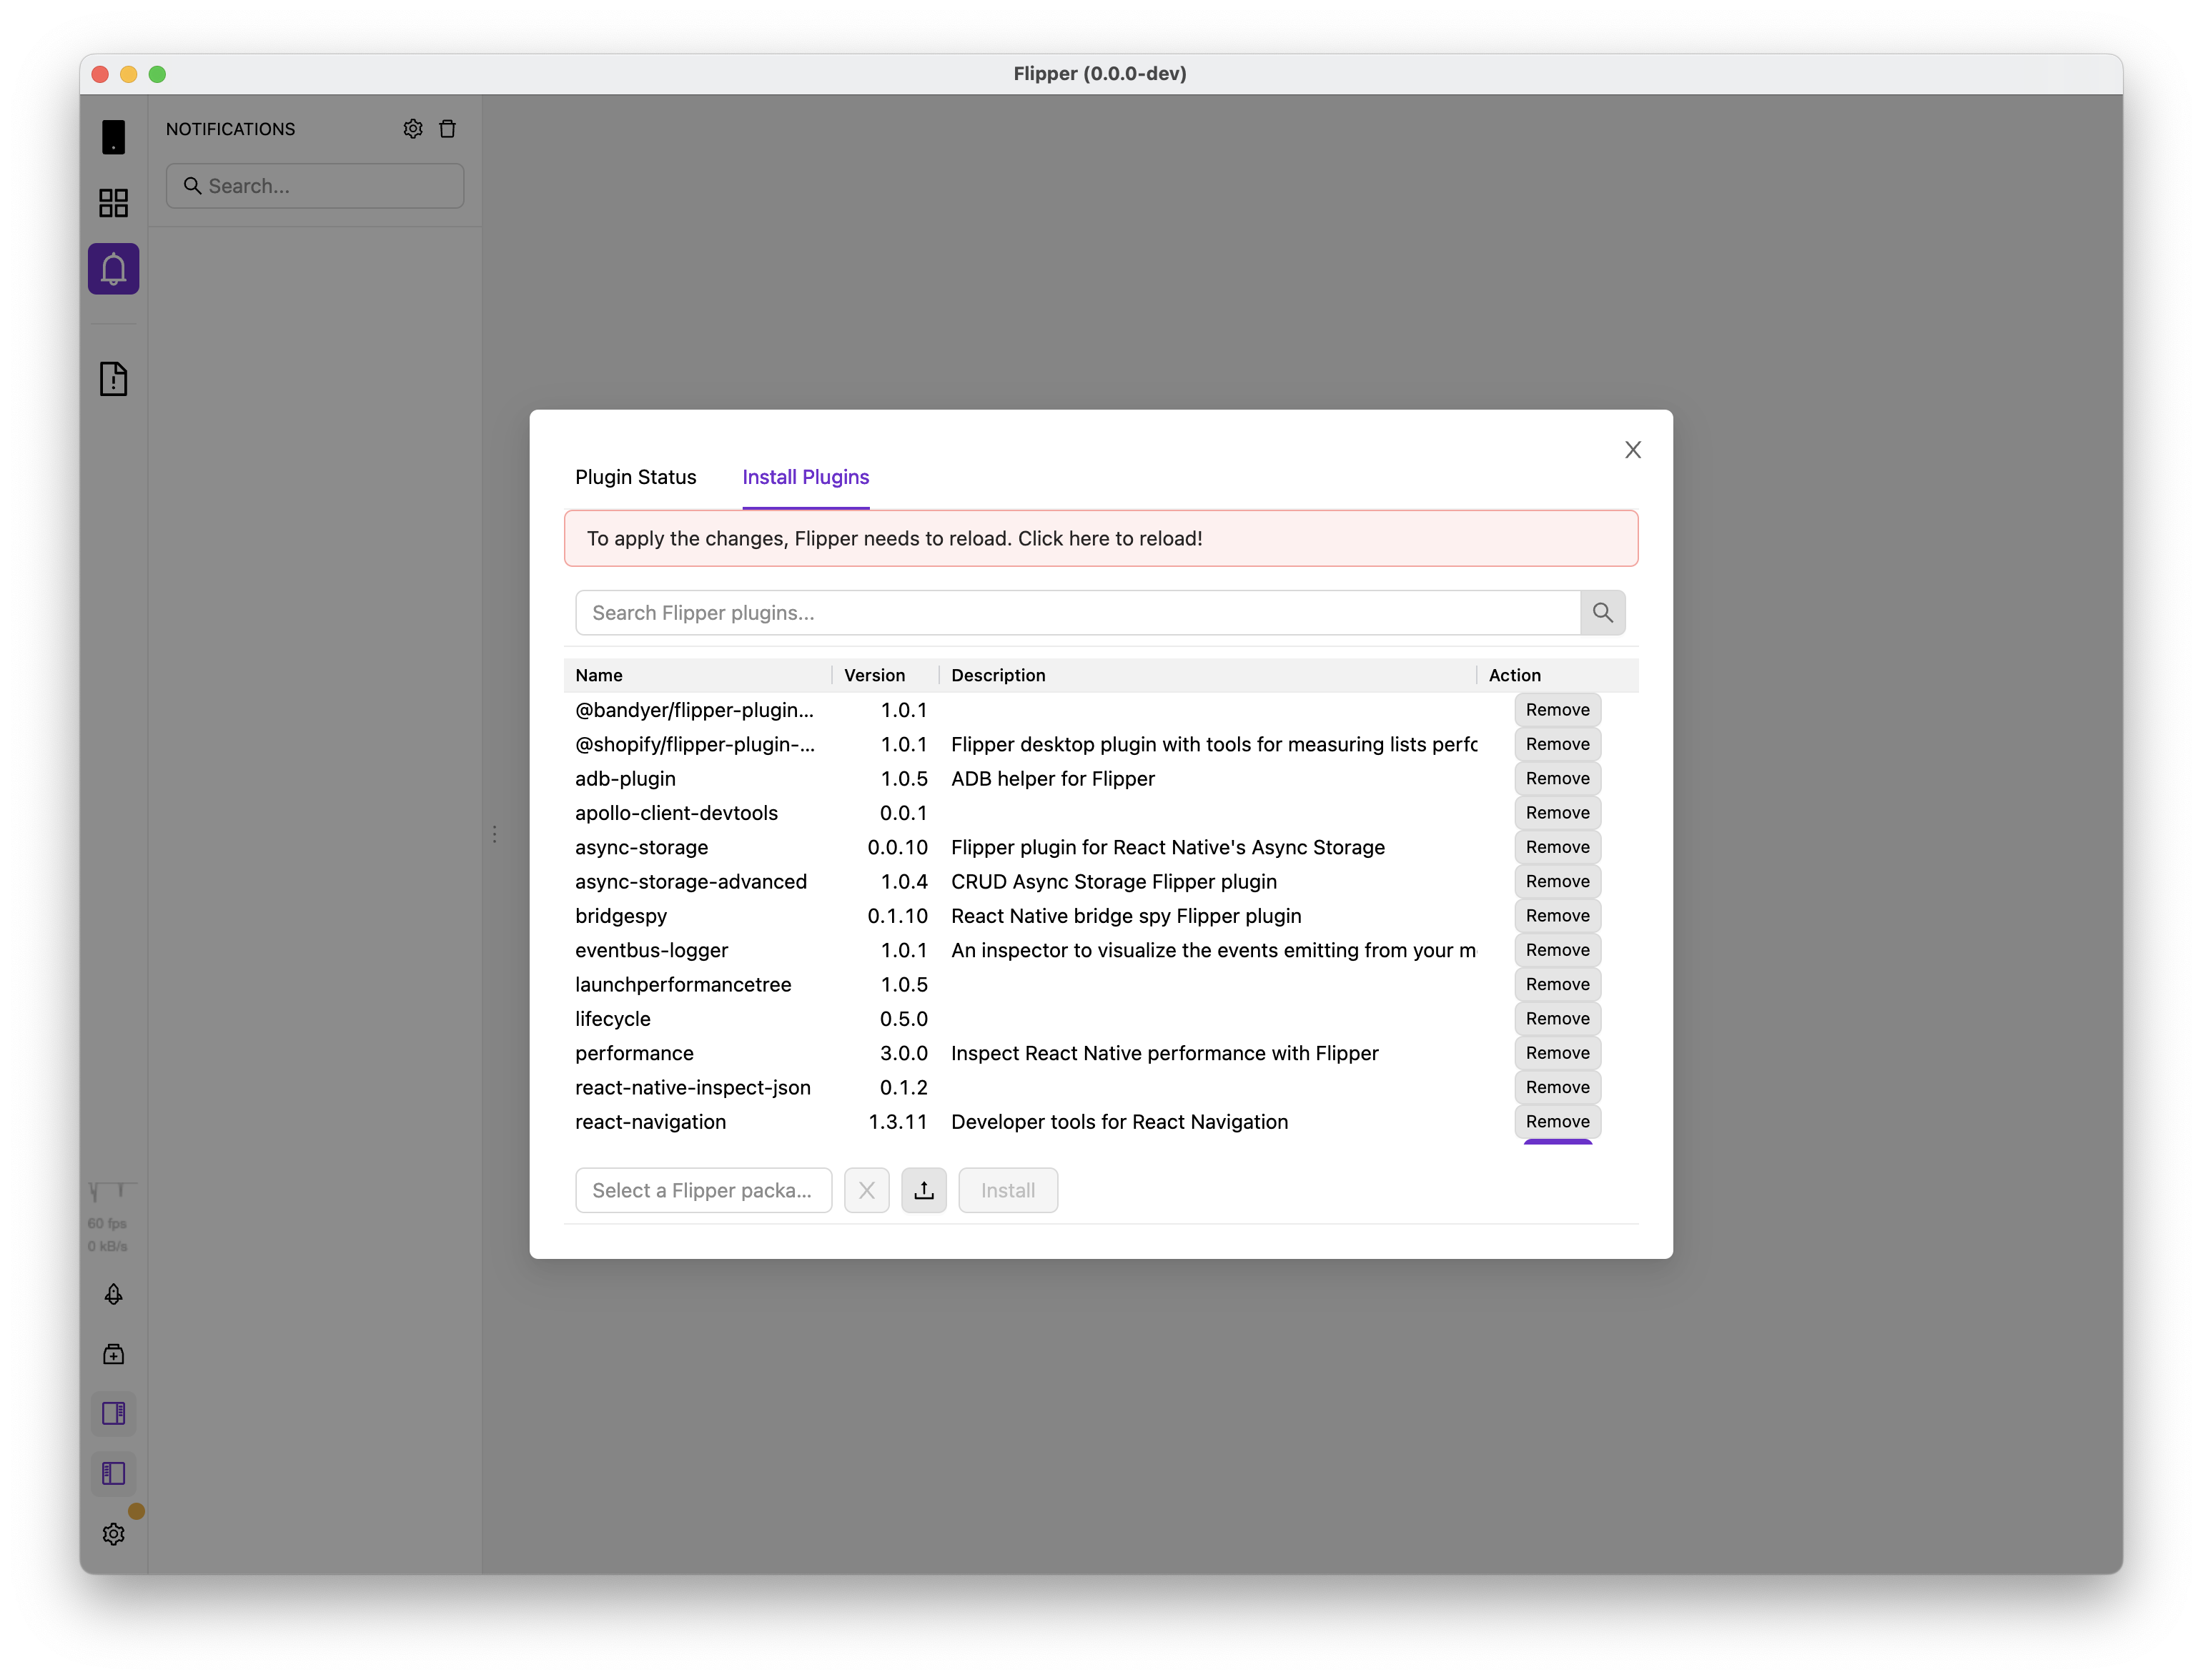
Task: Toggle the left sidebar visibility
Action: 113,1473
